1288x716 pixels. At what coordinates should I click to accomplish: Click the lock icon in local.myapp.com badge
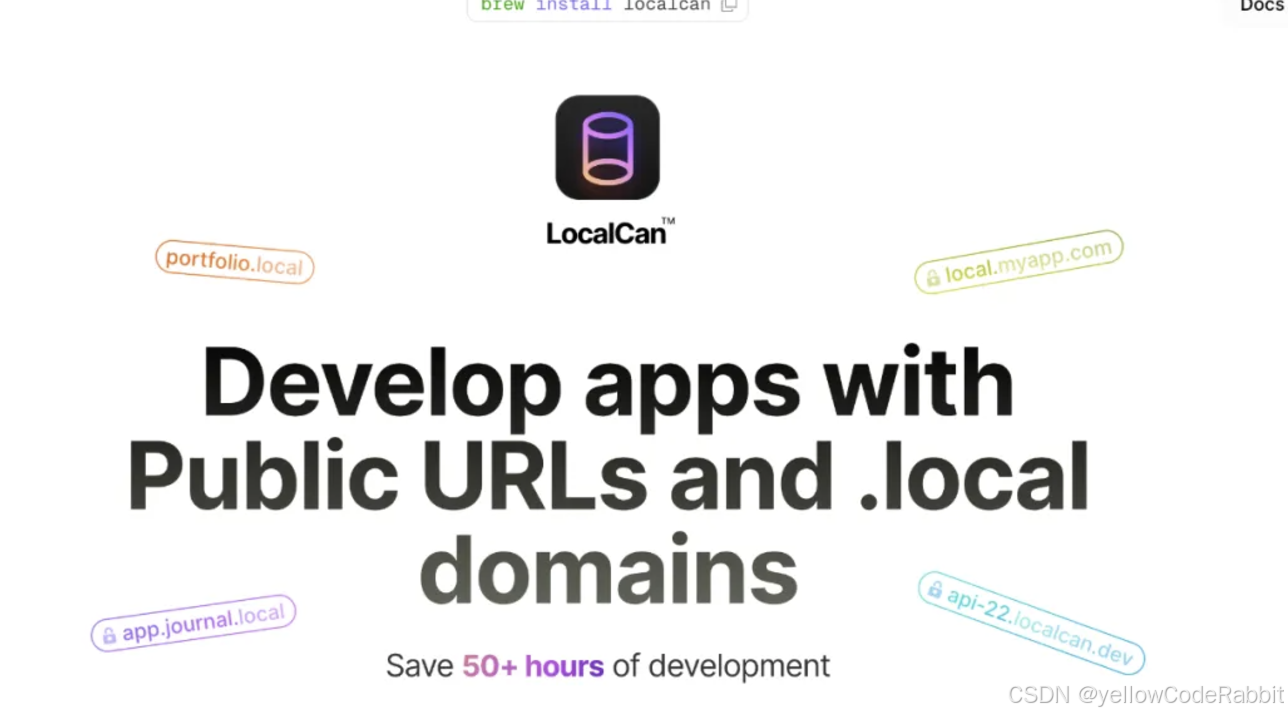[x=932, y=278]
